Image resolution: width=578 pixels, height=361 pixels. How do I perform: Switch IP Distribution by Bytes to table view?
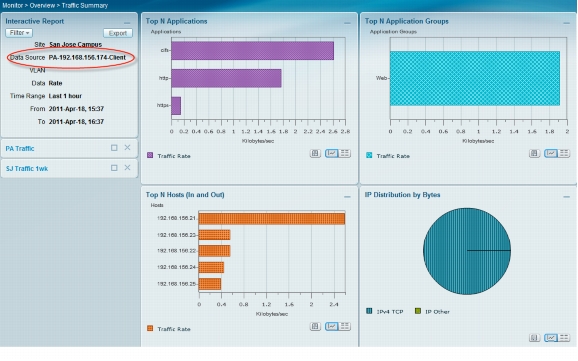(564, 337)
